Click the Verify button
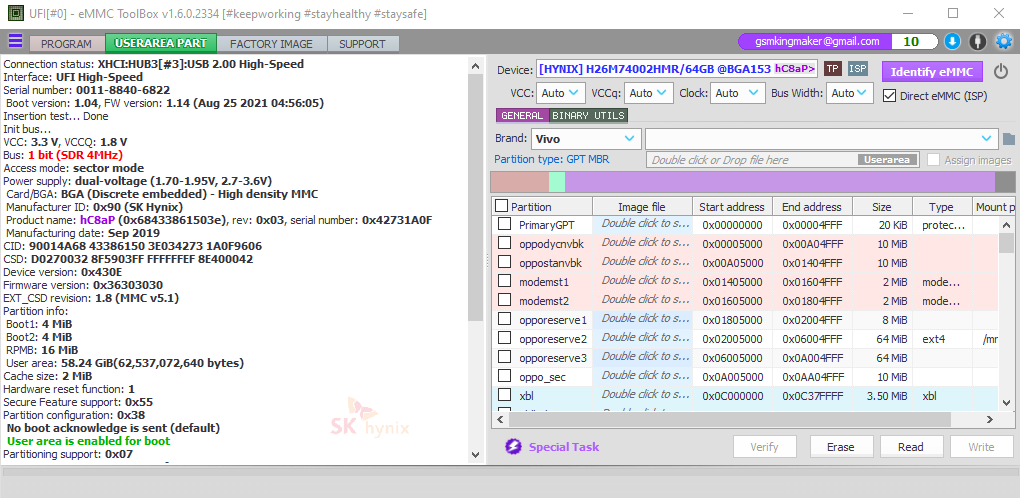 tap(764, 447)
